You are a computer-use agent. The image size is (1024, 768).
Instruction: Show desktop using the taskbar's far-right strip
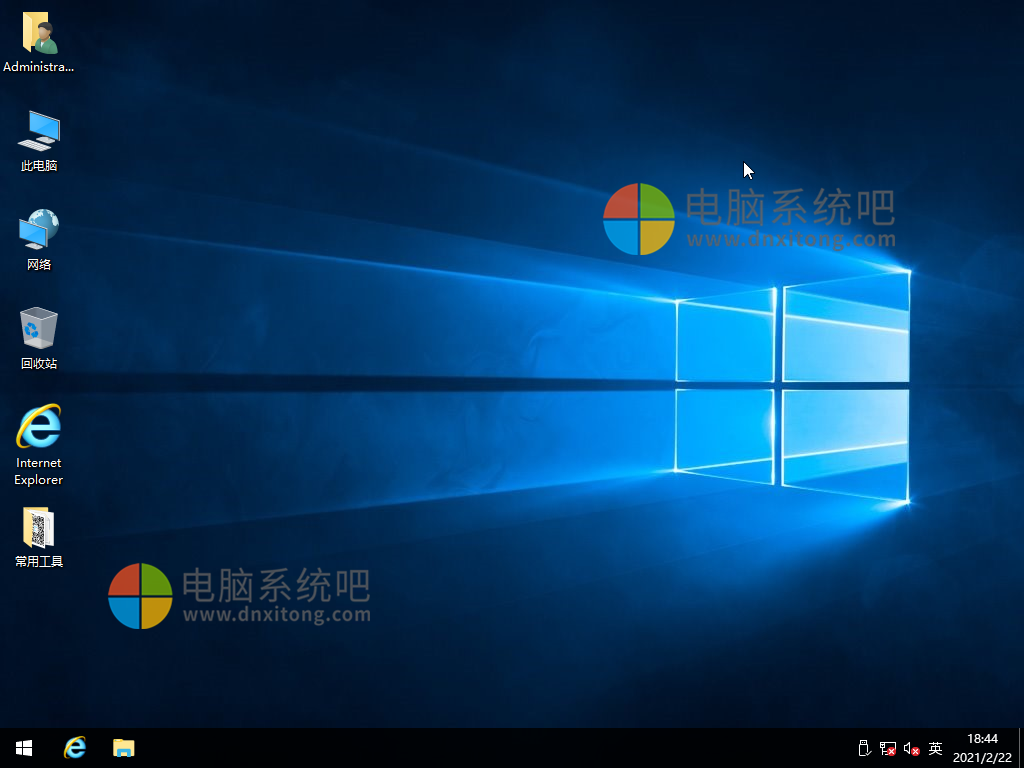[1021, 747]
